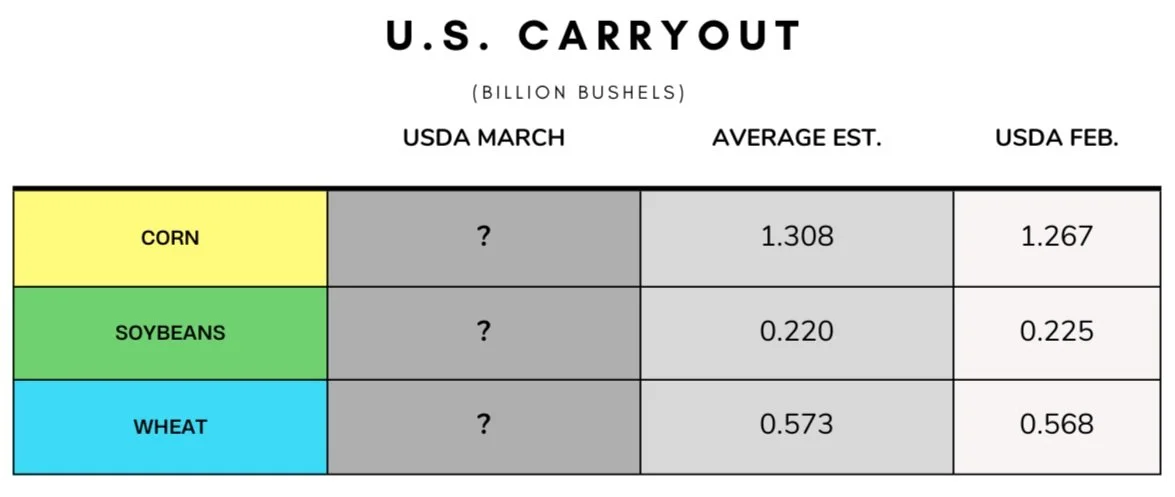1175x497 pixels.
Task: Select the yellow CORN row label
Action: tap(170, 238)
